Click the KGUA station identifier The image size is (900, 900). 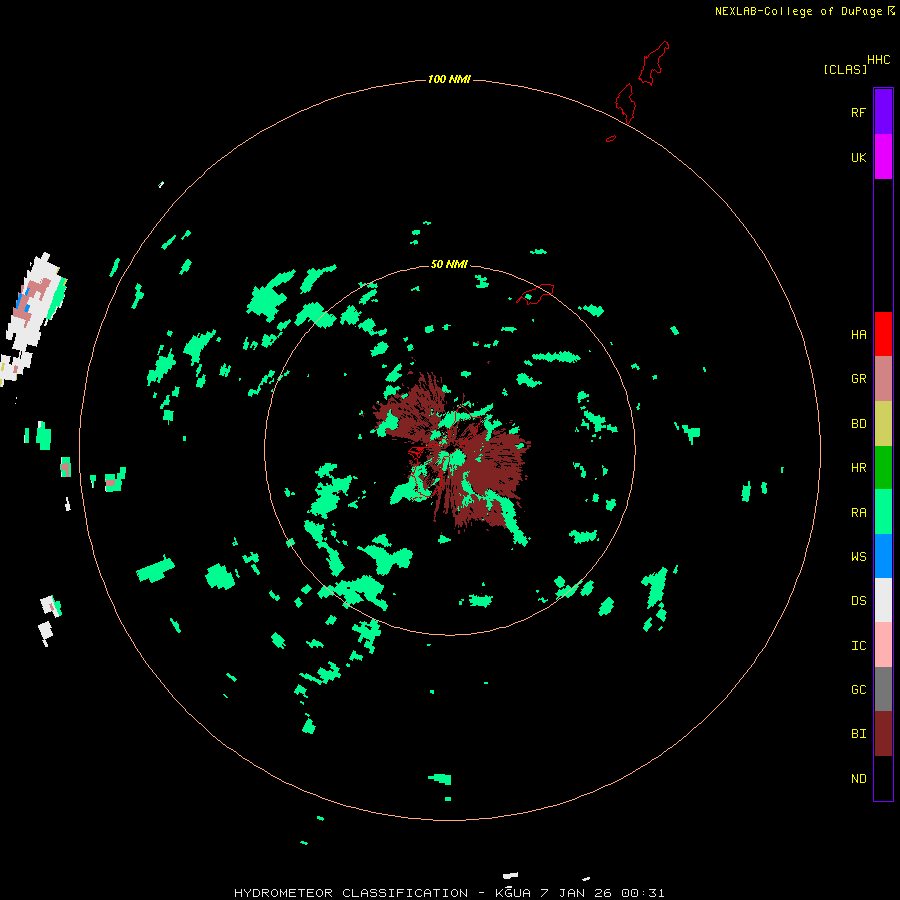point(513,893)
